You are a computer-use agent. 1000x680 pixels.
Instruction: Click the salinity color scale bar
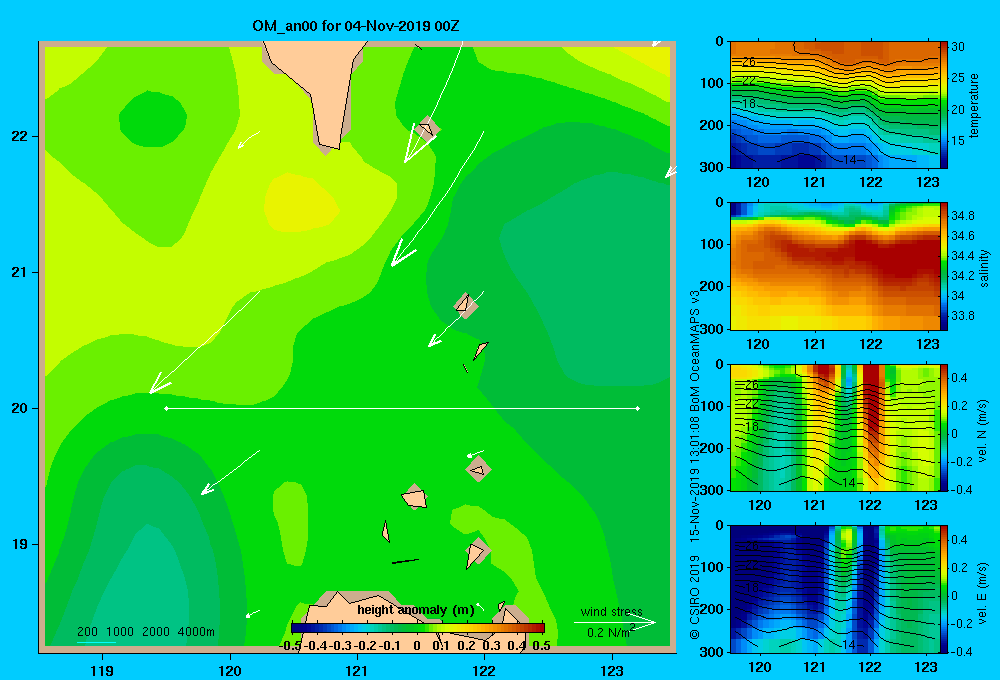[x=943, y=266]
